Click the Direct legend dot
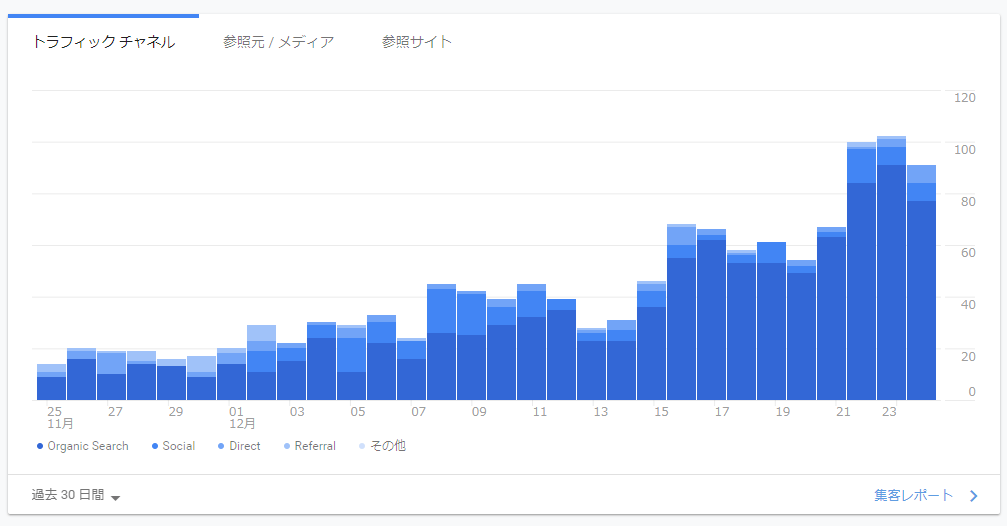The image size is (1007, 526). [221, 446]
